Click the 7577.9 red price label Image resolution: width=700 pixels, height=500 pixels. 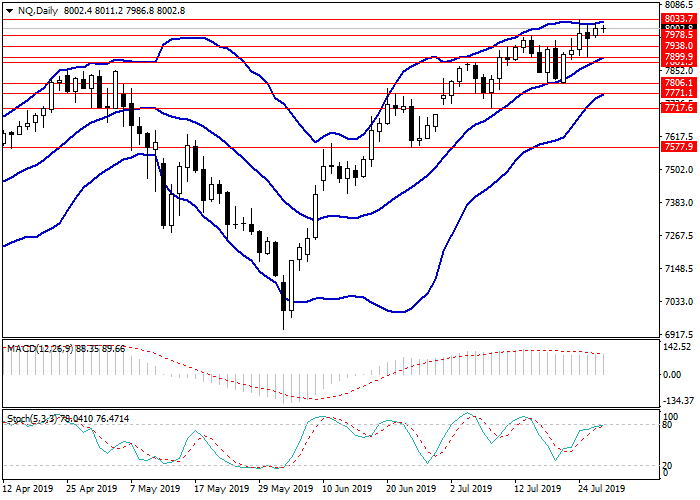[x=679, y=146]
